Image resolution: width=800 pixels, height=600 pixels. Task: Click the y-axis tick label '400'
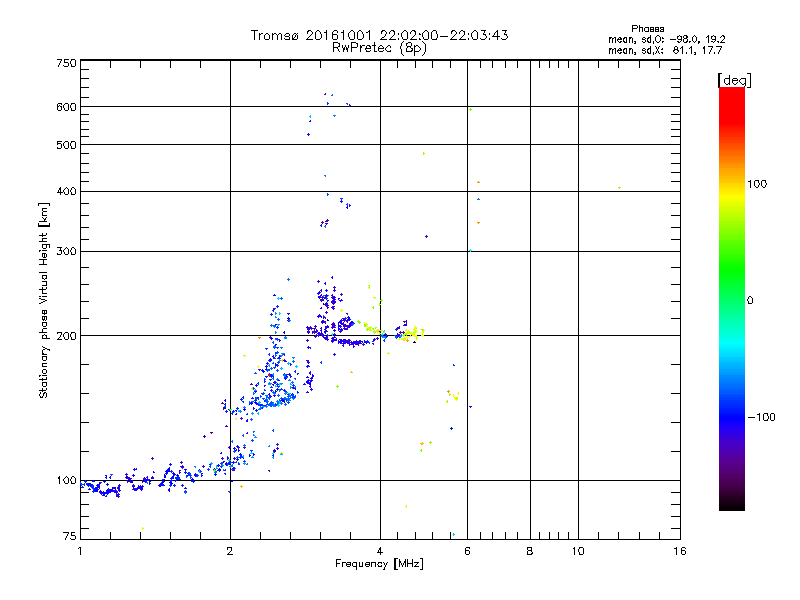click(66, 192)
